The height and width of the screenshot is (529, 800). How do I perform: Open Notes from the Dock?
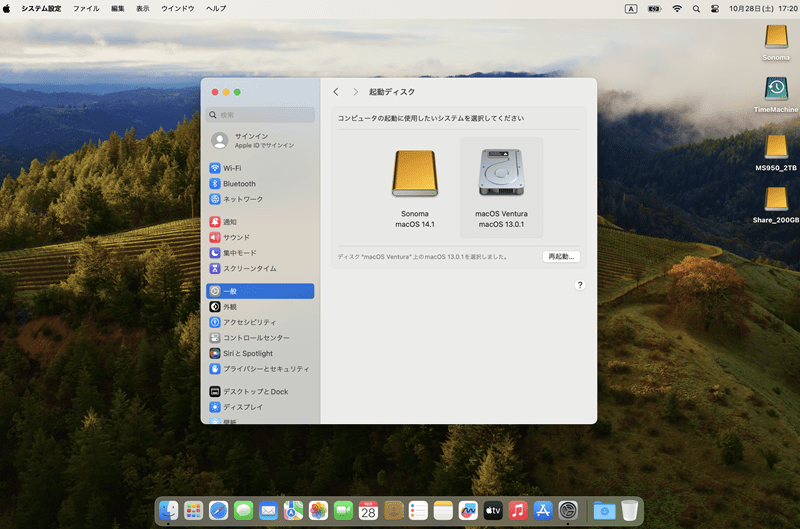click(x=443, y=510)
